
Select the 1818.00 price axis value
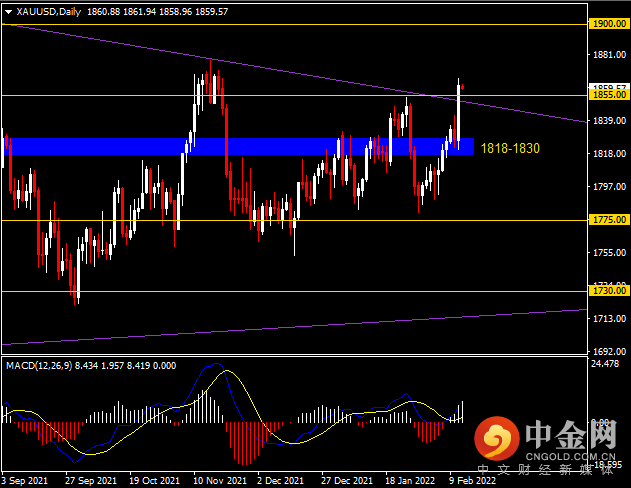tap(609, 153)
